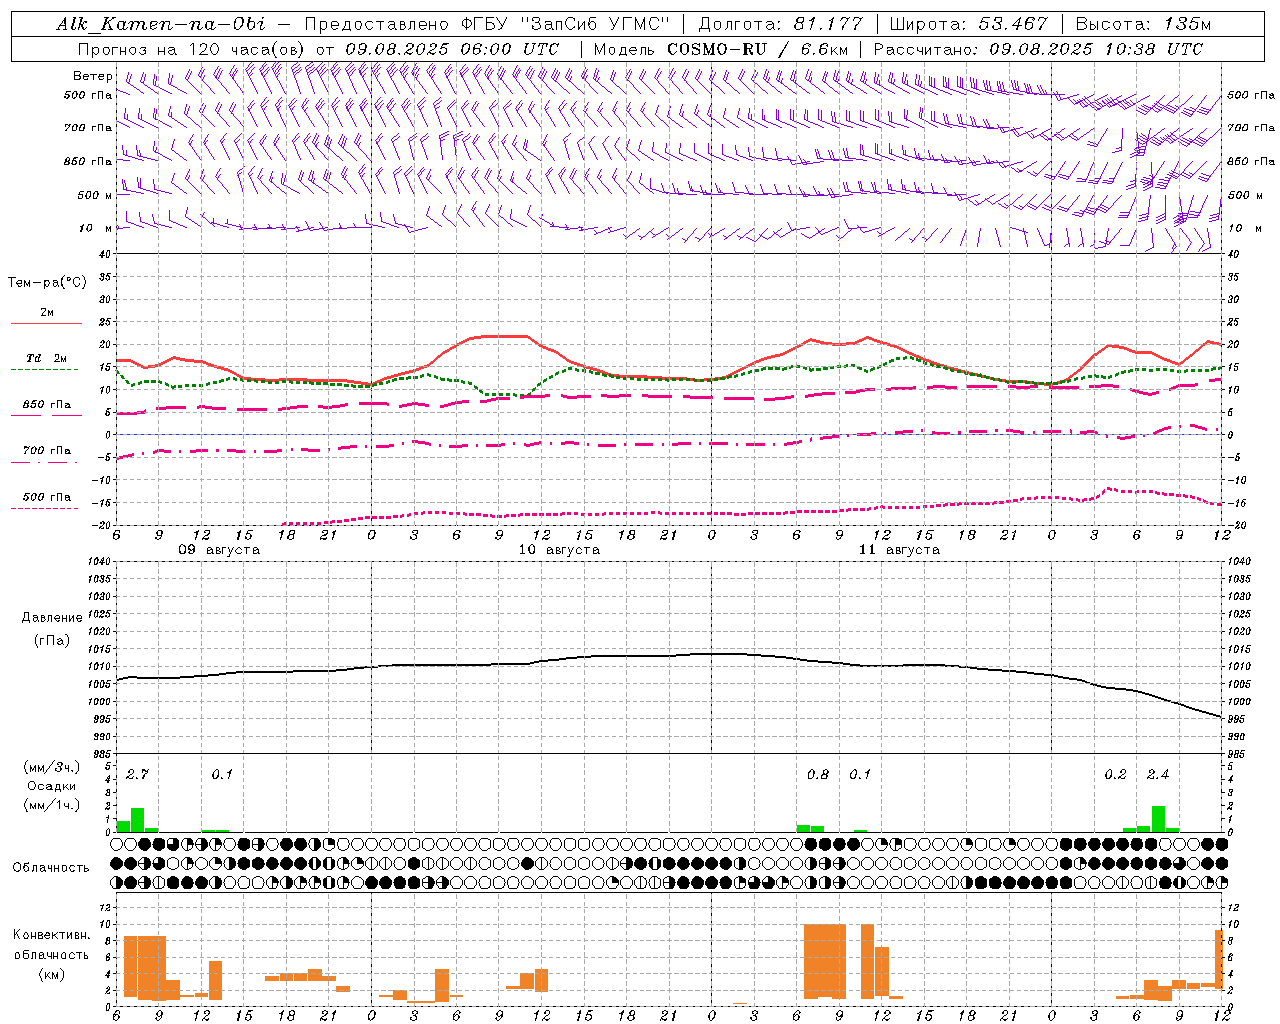Click the "10 августа" date label
The image size is (1280, 1024).
pyautogui.click(x=559, y=550)
